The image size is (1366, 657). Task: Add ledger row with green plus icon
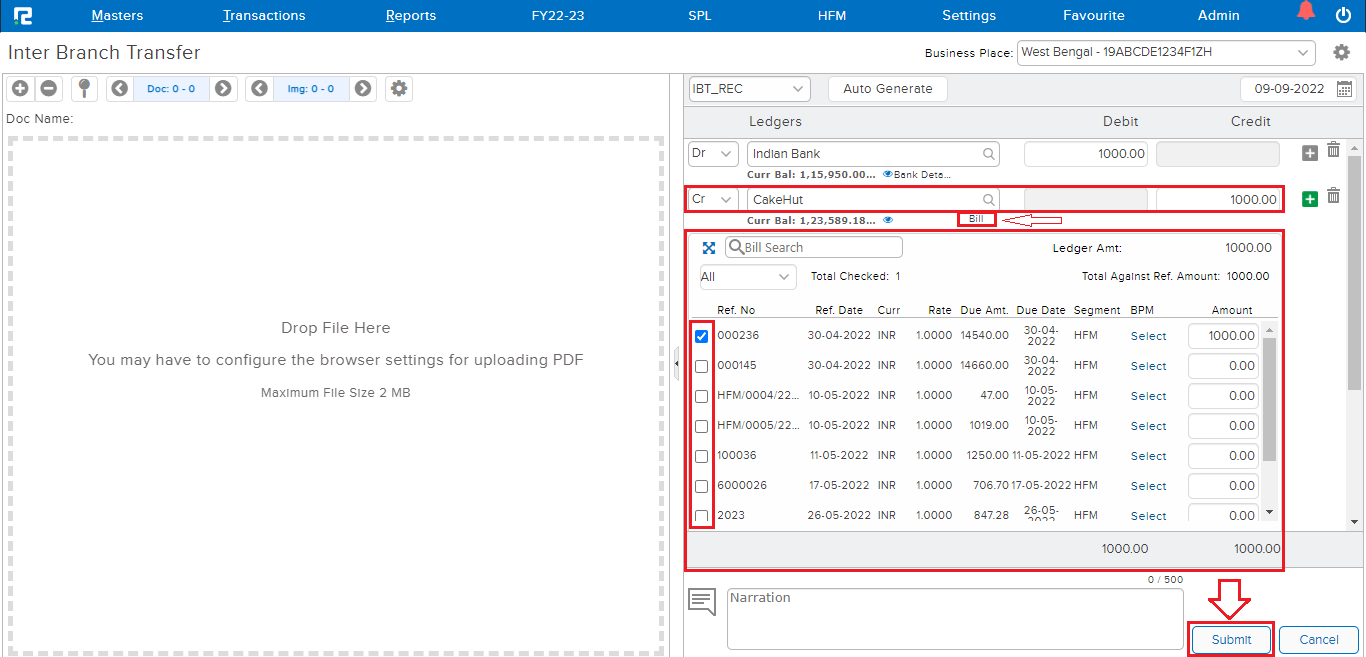pyautogui.click(x=1310, y=199)
